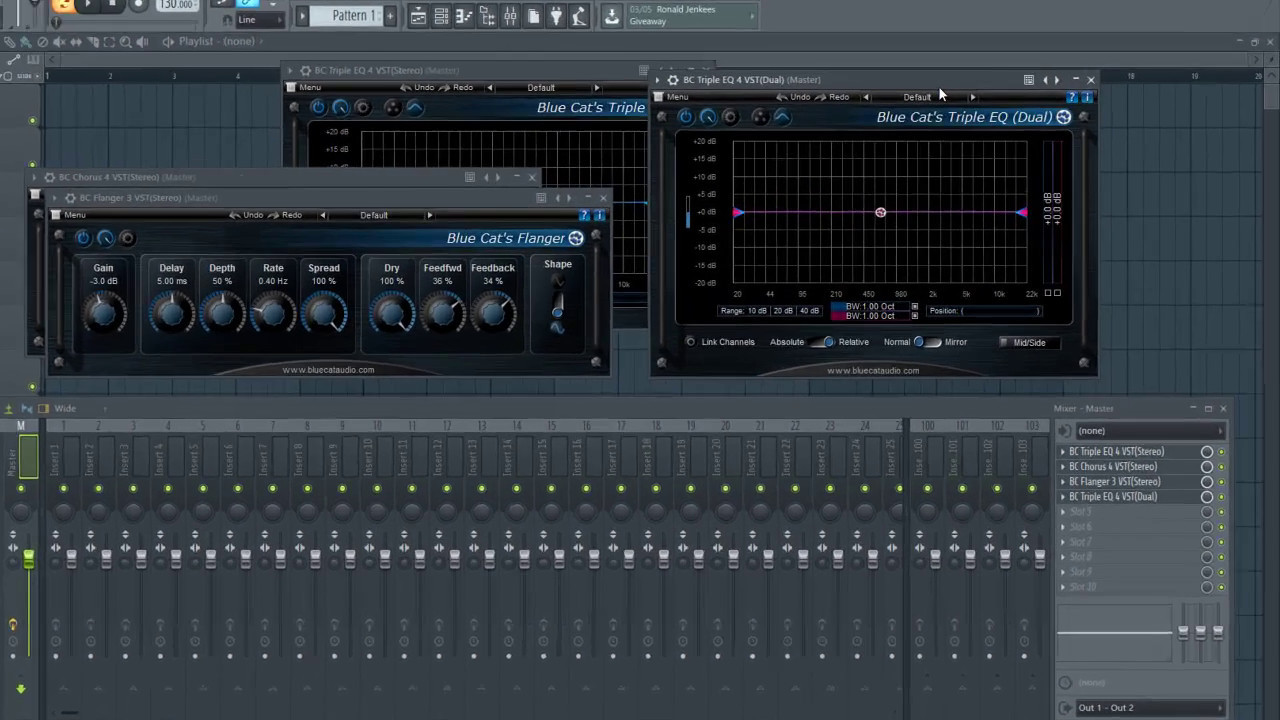Click the third round icon in Flanger header

127,238
